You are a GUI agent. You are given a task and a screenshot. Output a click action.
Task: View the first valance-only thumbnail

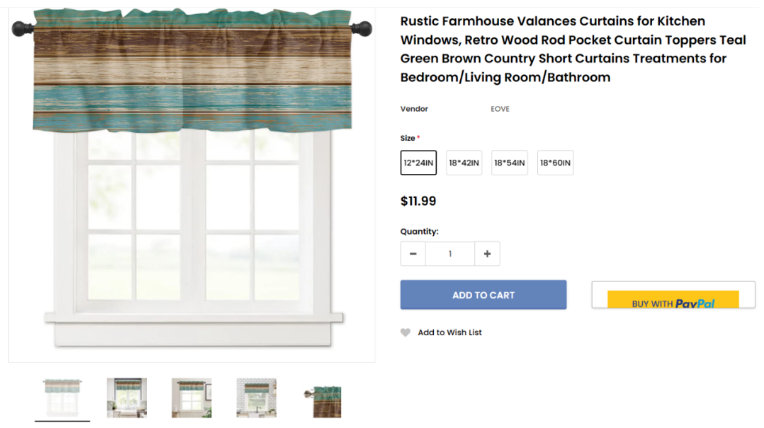[62, 398]
